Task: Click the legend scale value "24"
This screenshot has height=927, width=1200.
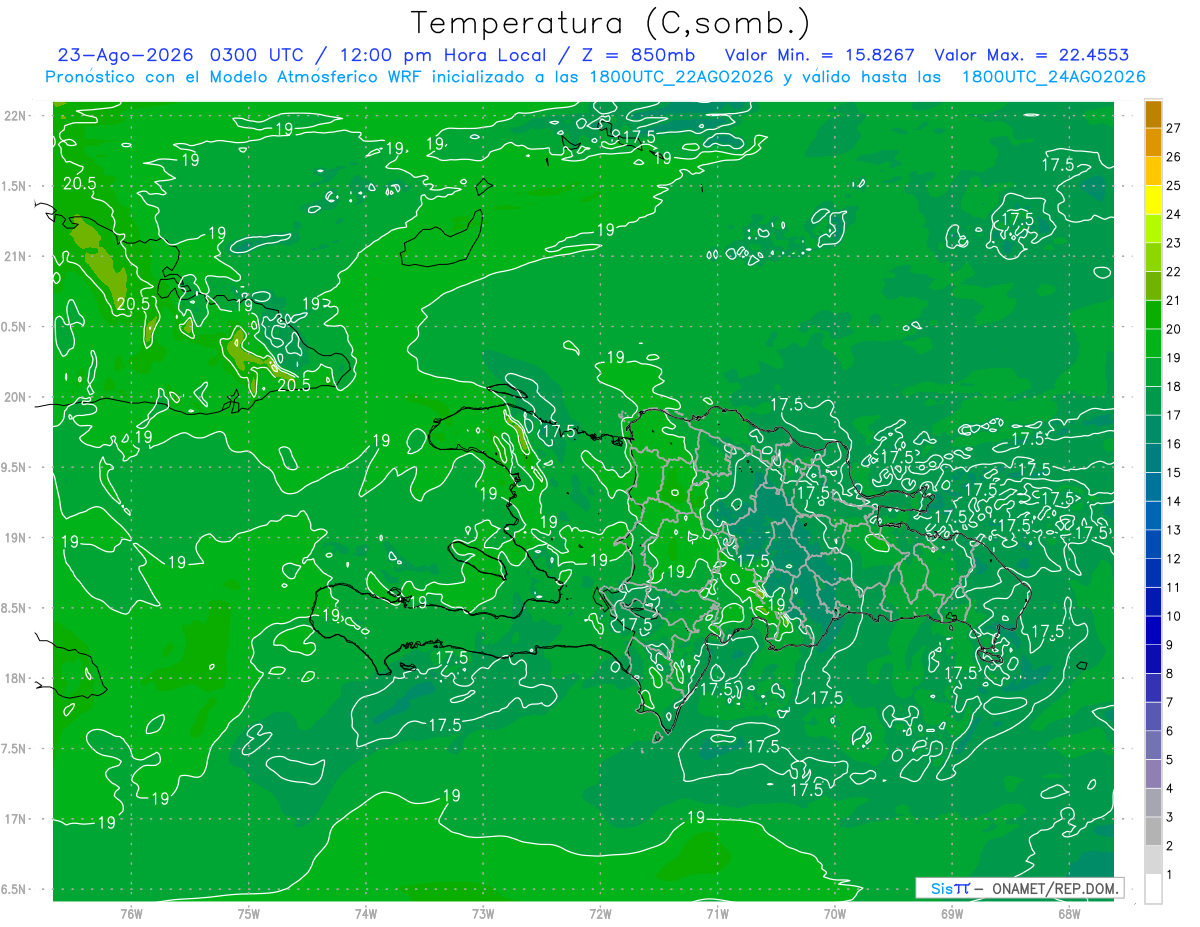Action: (1174, 214)
